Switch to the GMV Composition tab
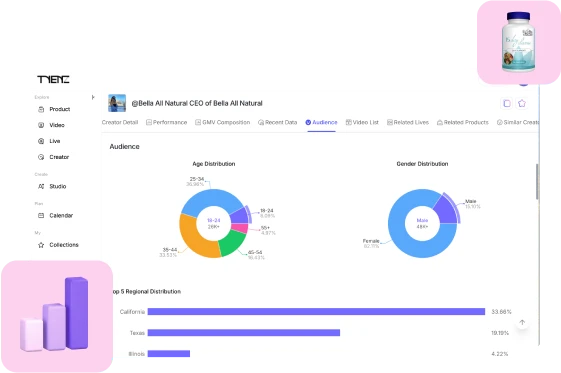 223,122
